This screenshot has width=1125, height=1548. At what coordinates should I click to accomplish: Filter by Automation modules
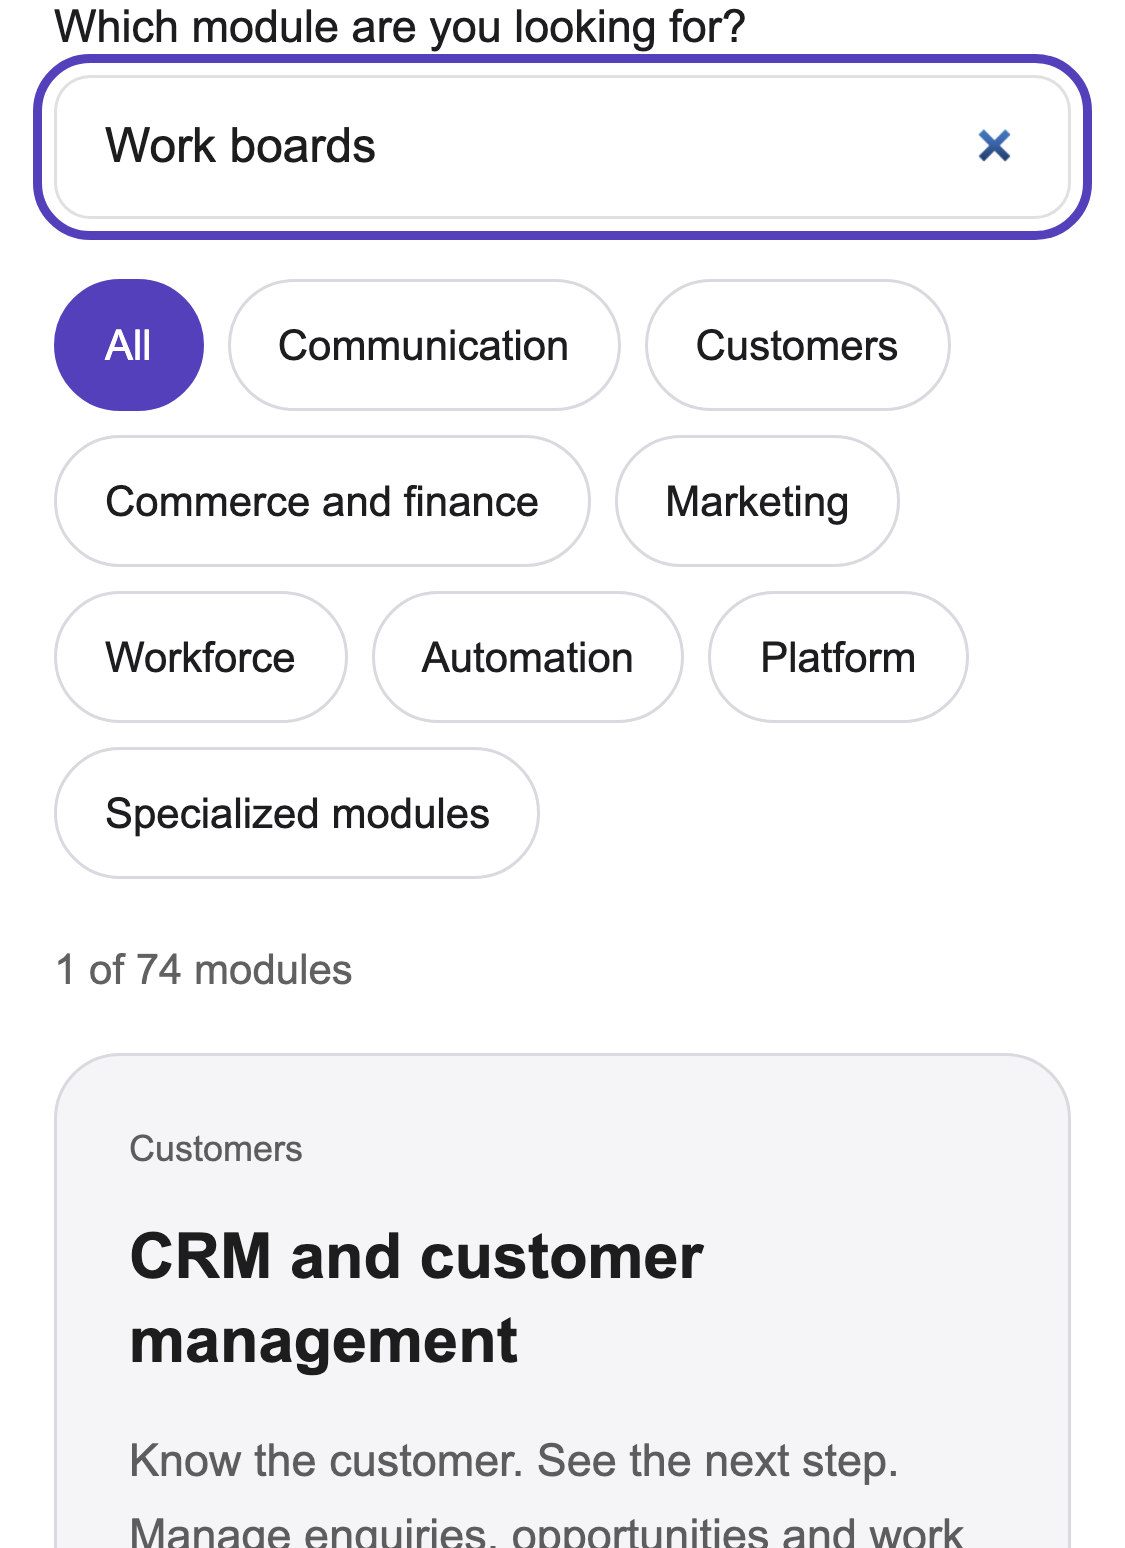pos(528,657)
